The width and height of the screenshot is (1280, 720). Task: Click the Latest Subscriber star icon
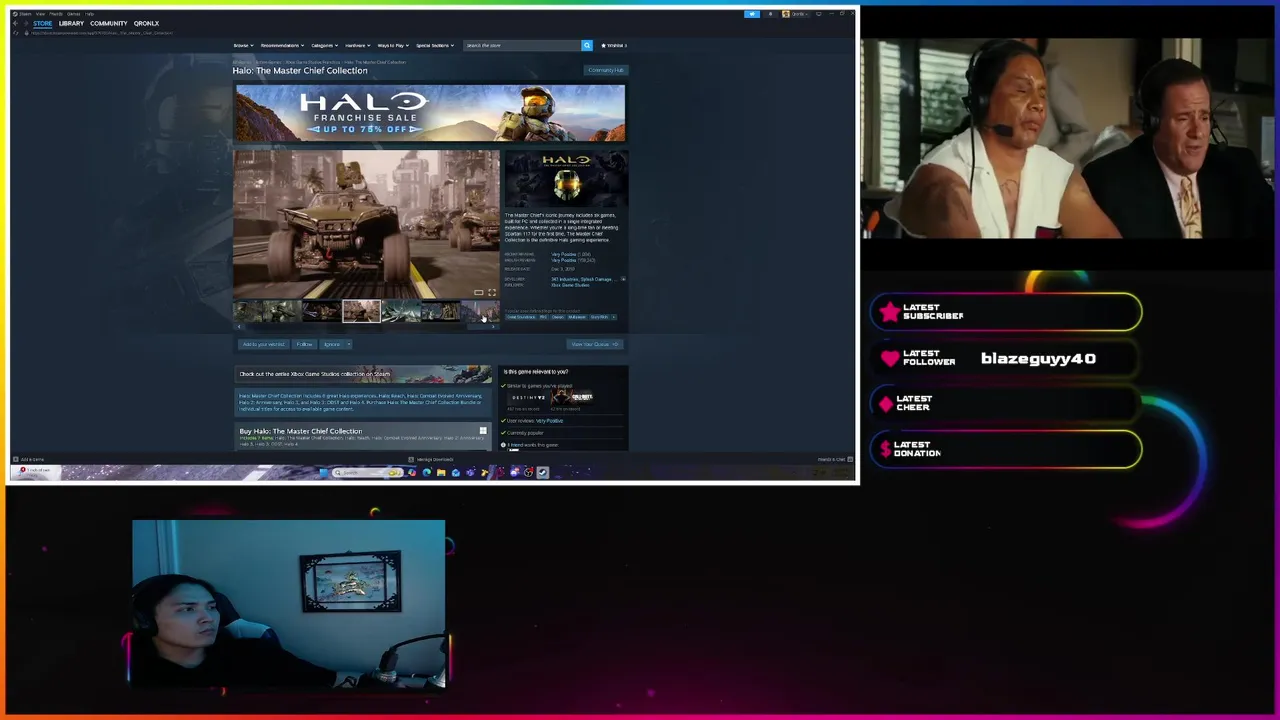(x=889, y=312)
